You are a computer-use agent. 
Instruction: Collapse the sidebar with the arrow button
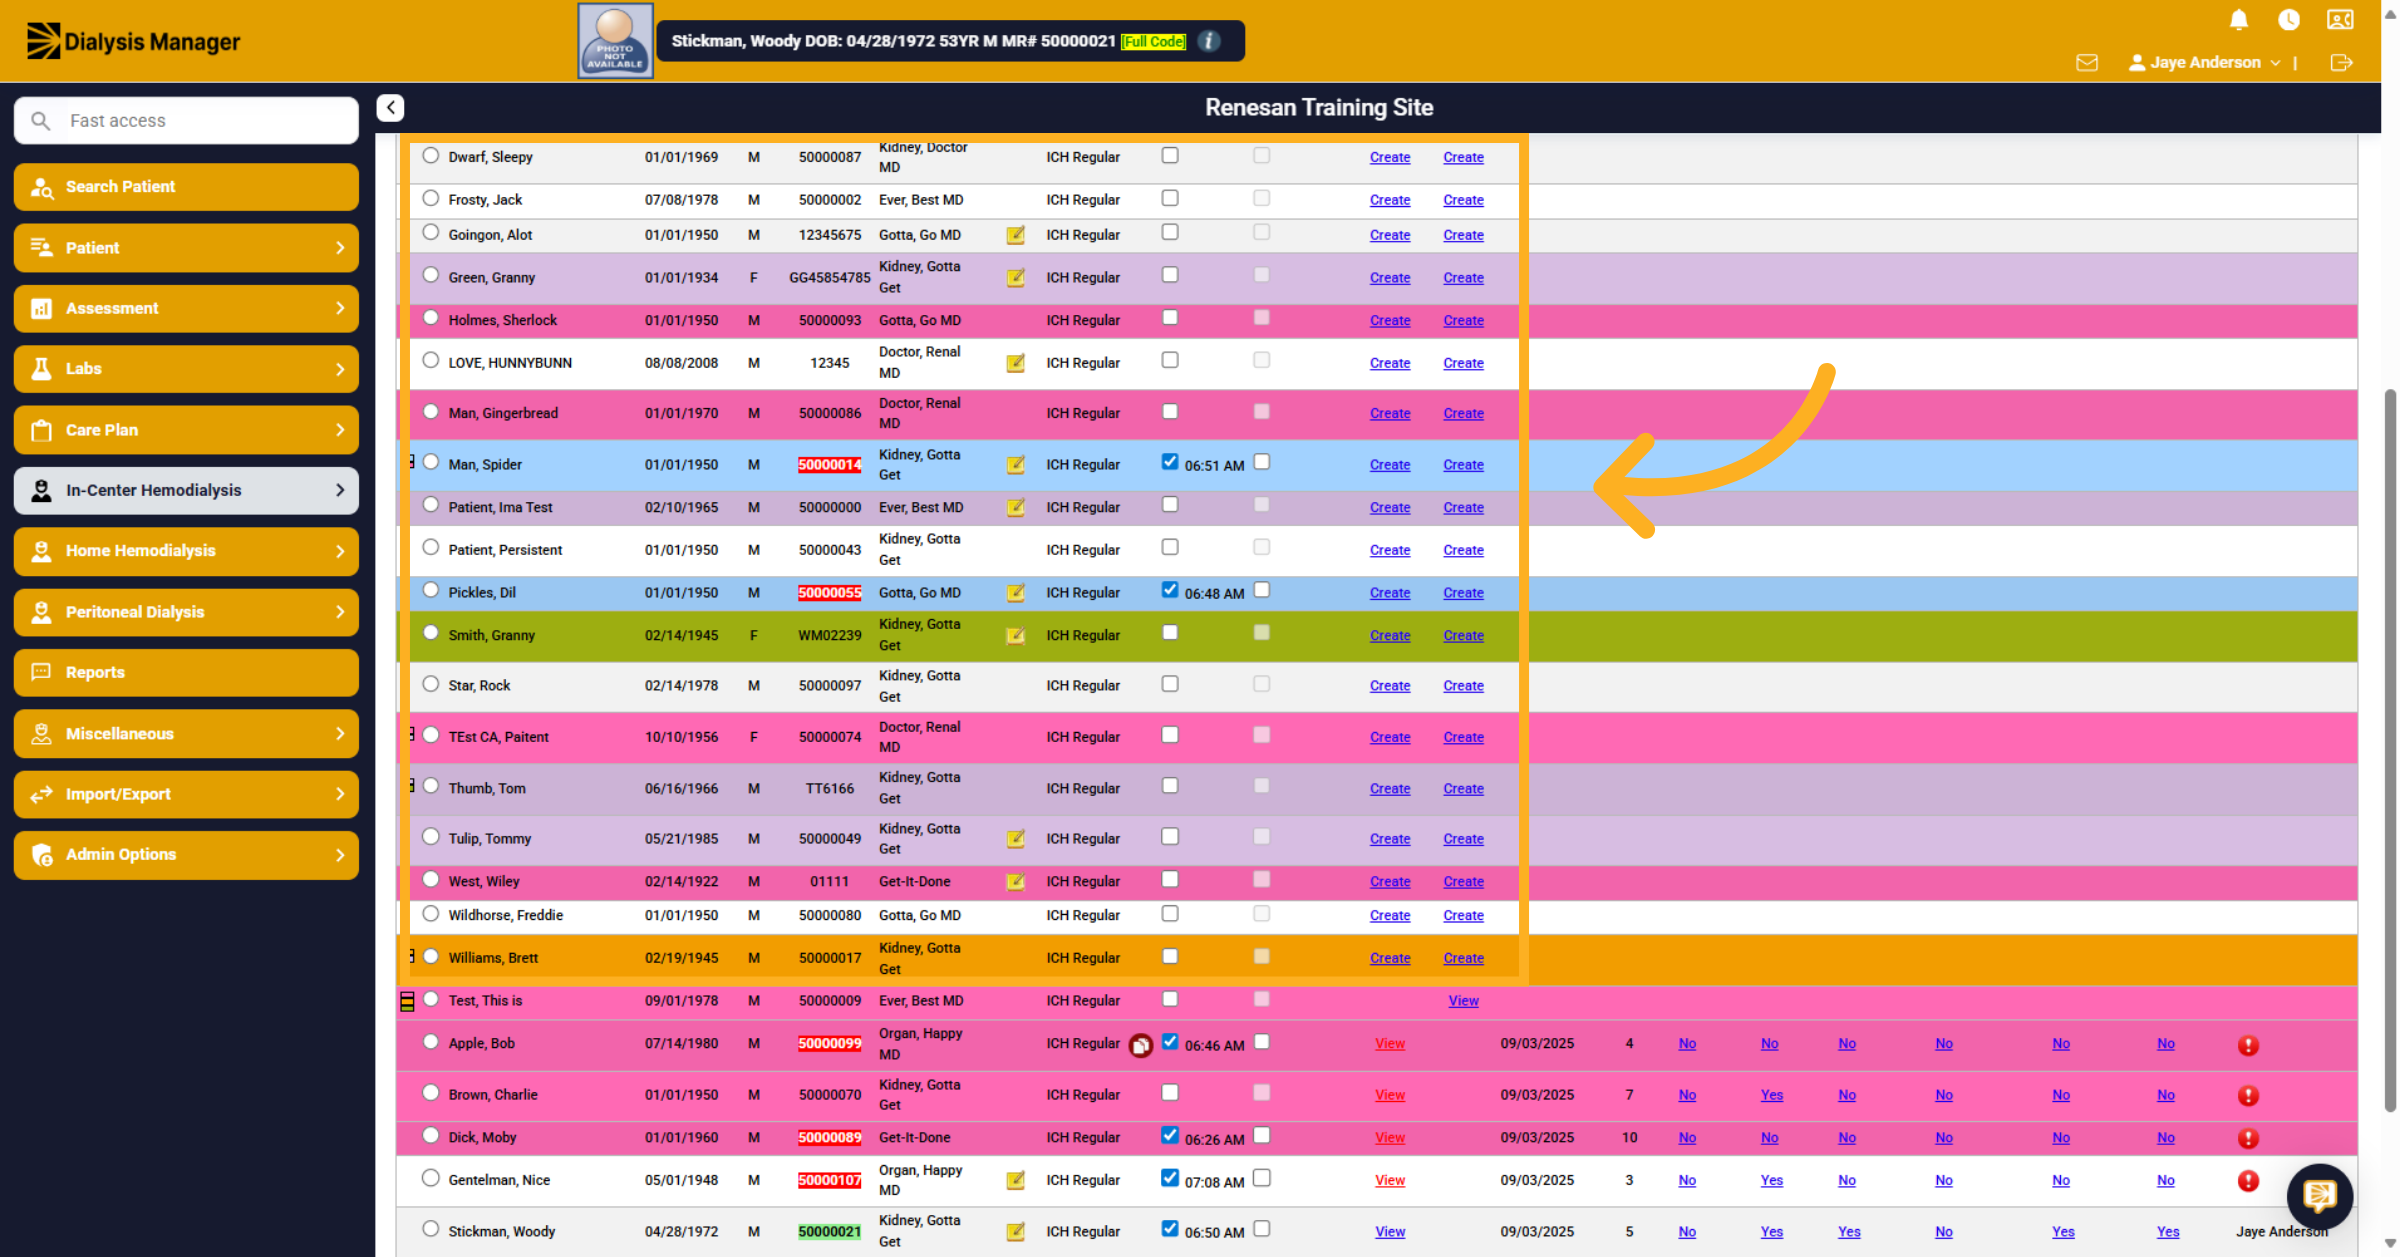[x=390, y=107]
